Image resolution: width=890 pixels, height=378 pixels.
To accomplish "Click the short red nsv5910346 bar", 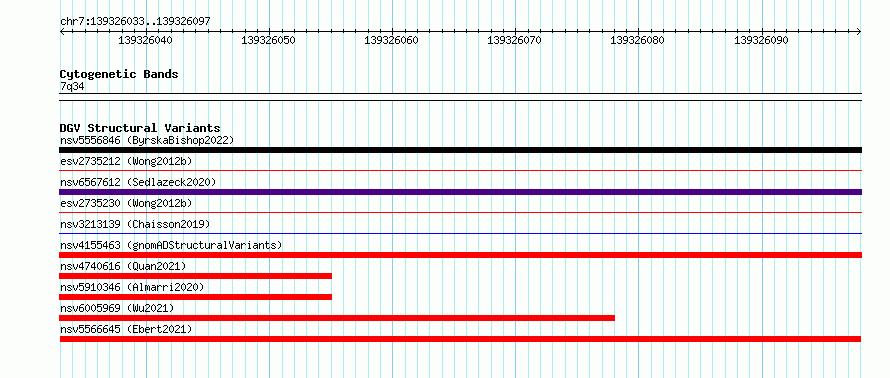I will tap(196, 297).
